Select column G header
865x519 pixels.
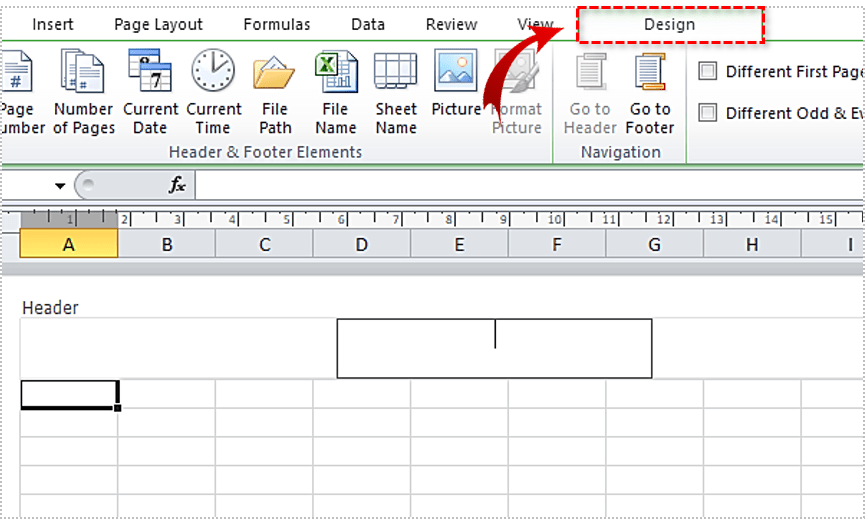pos(654,244)
